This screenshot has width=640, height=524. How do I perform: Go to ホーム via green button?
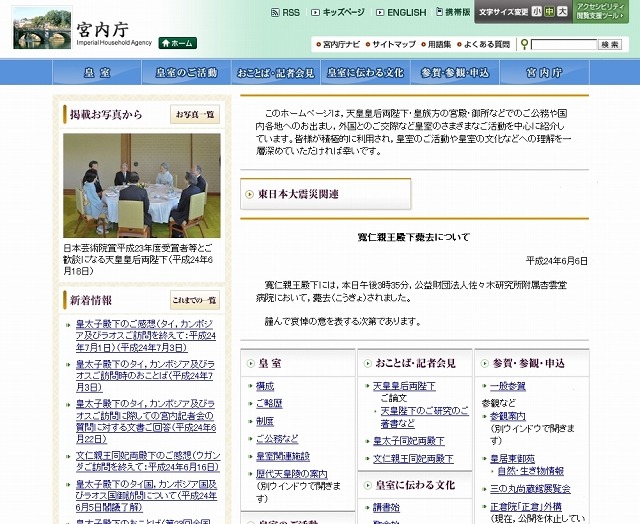[x=178, y=43]
